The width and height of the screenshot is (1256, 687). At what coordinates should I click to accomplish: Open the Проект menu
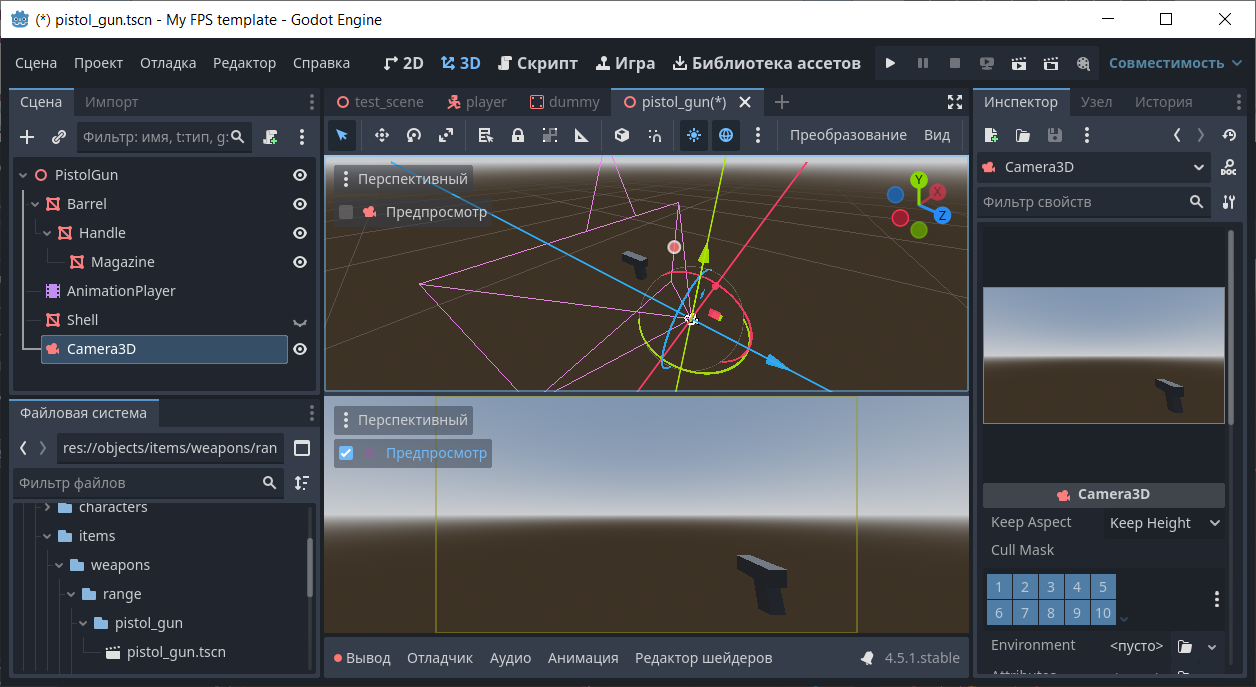(x=98, y=63)
